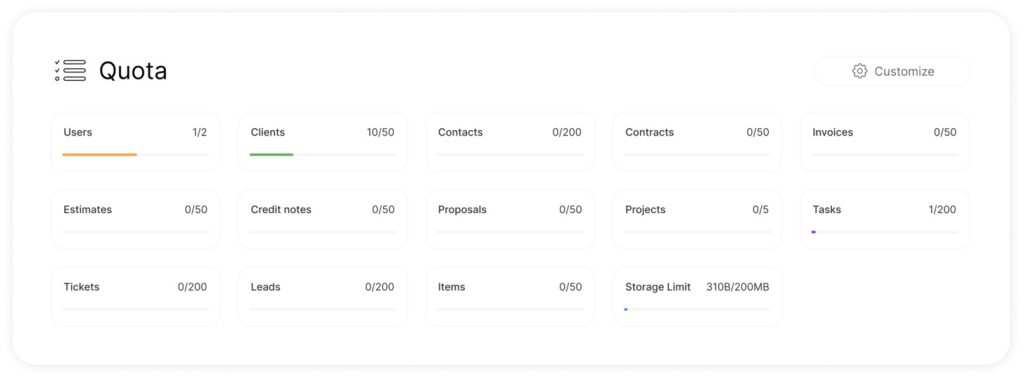Click the purple Tasks progress indicator
The width and height of the screenshot is (1024, 379).
click(x=814, y=232)
